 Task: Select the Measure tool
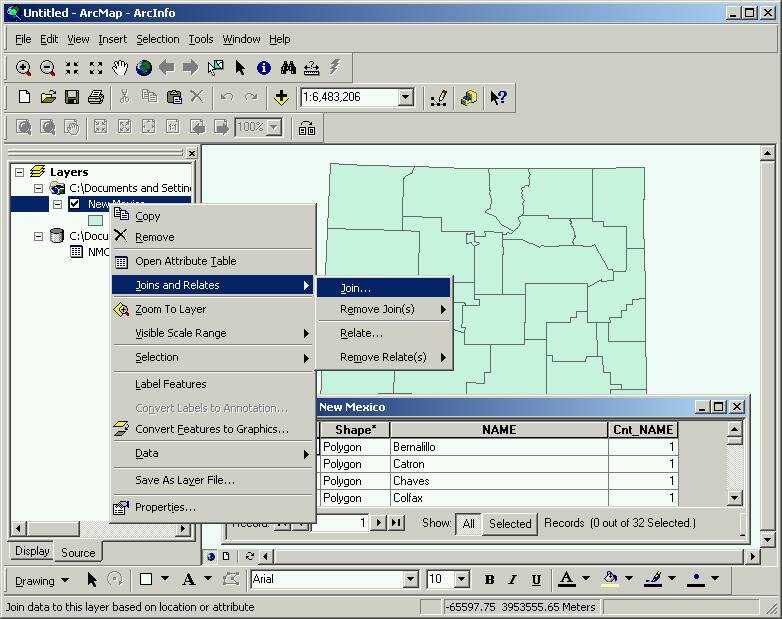click(x=312, y=68)
